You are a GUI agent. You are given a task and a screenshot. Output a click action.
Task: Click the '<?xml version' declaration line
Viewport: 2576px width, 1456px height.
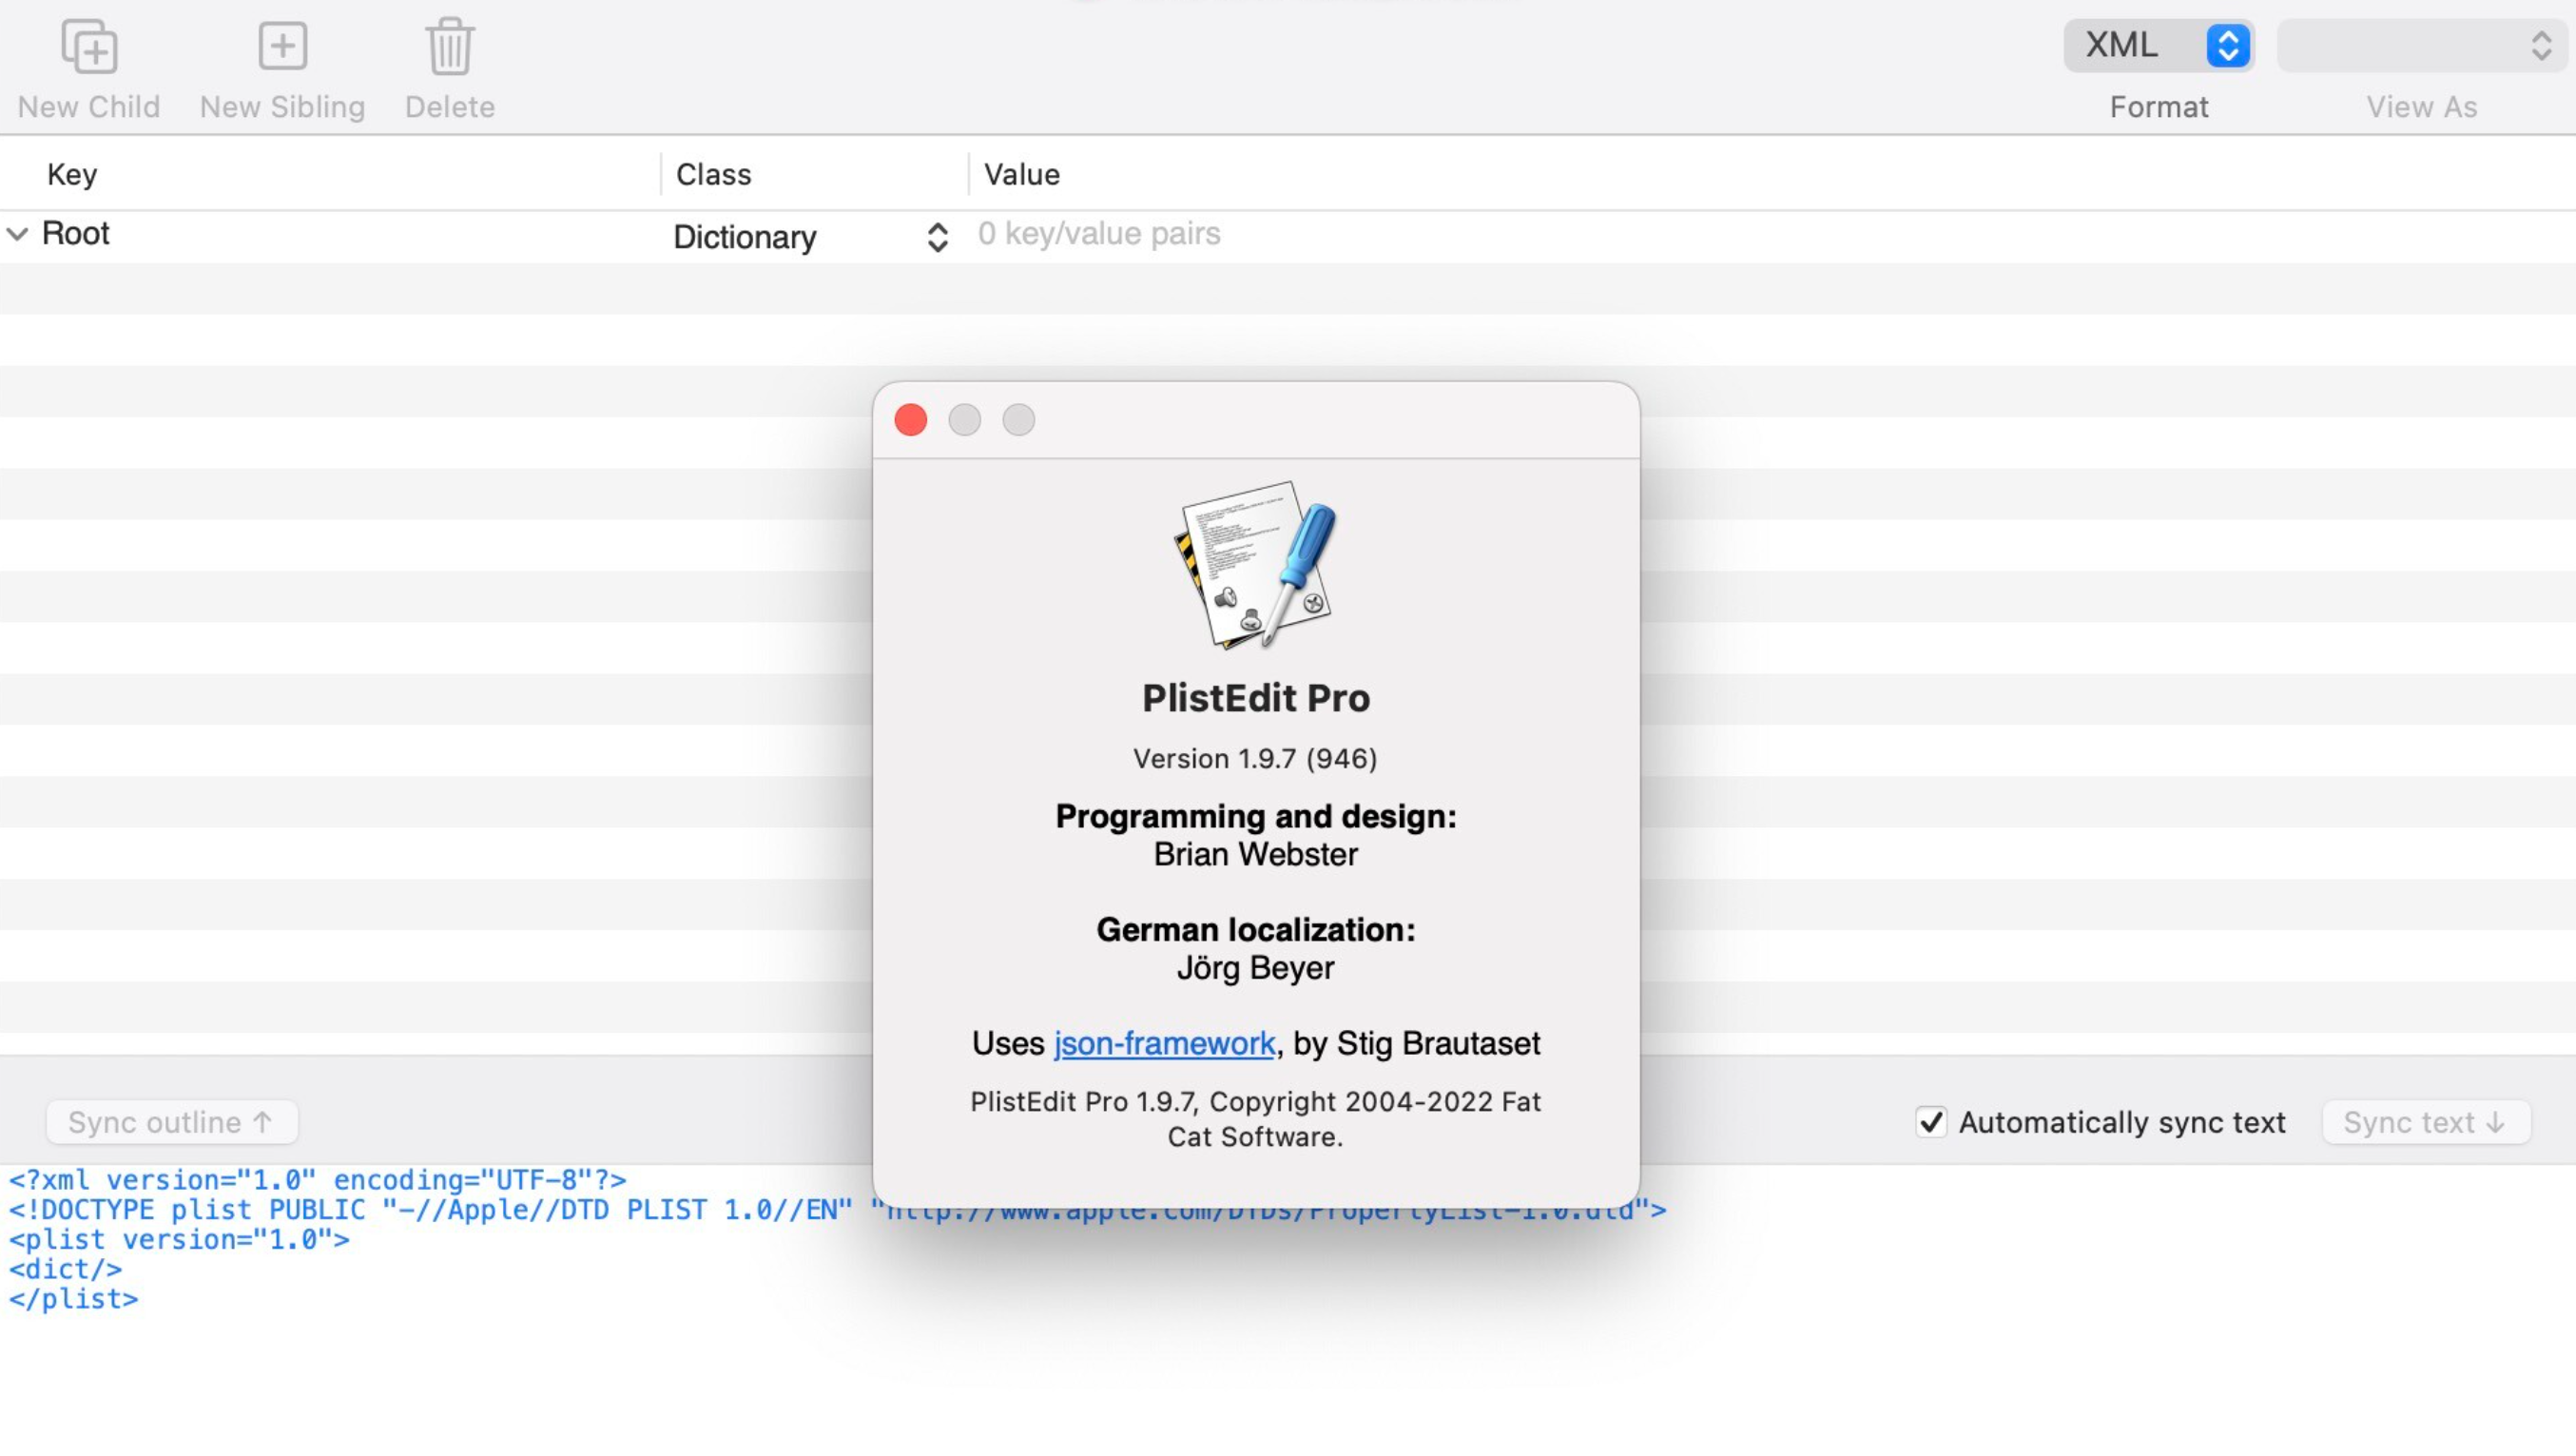tap(317, 1180)
